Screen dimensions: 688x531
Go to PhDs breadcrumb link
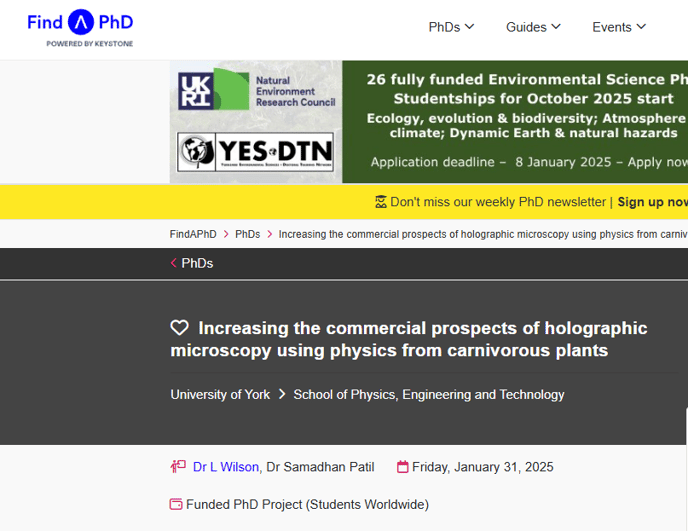tap(247, 234)
